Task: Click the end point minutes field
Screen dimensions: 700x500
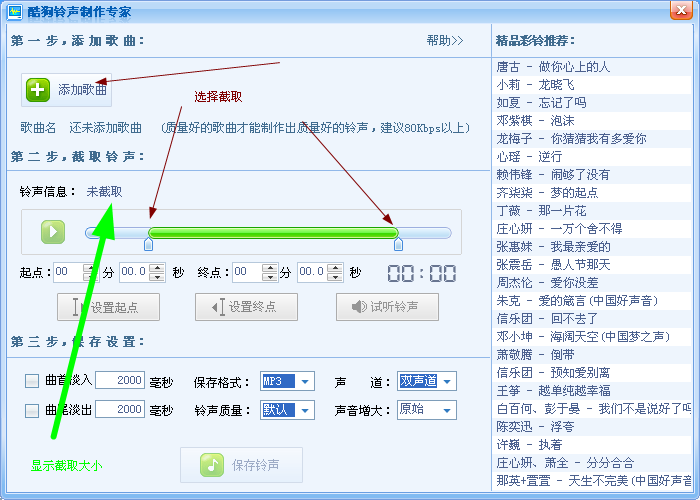Action: [x=247, y=272]
